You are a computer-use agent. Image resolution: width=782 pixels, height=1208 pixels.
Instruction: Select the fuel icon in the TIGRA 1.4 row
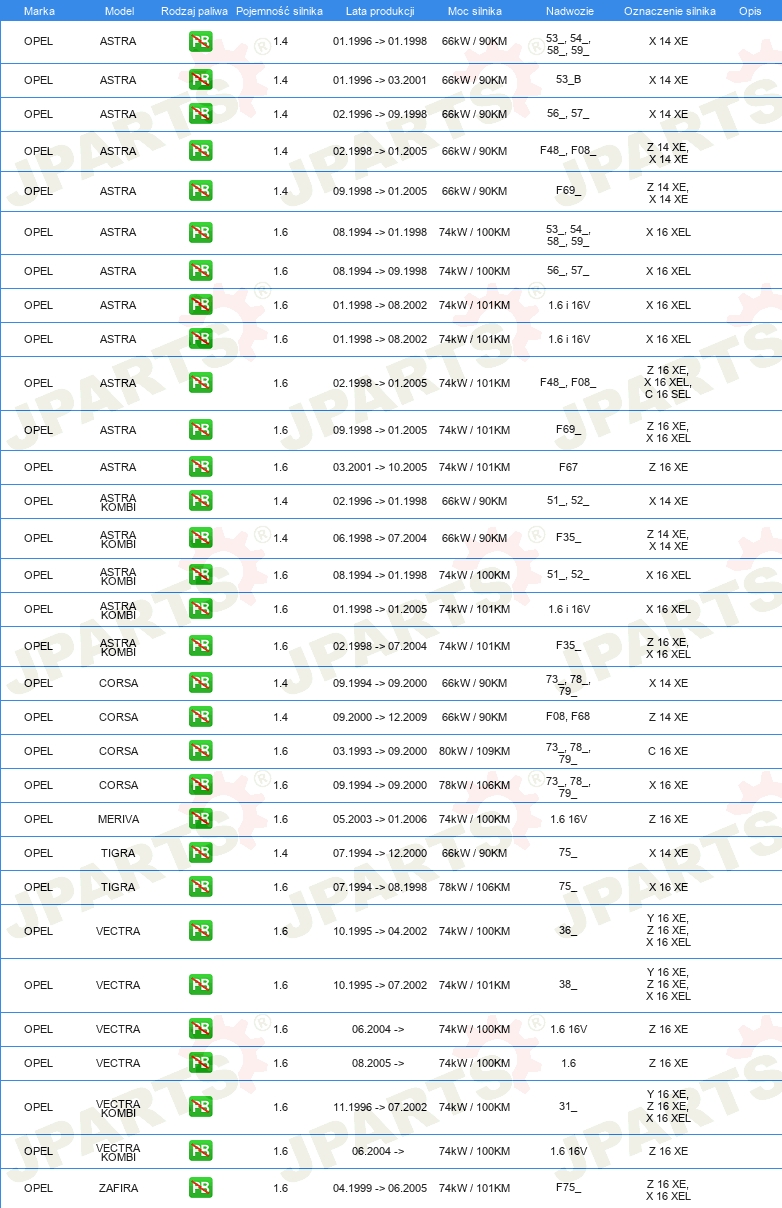(200, 853)
